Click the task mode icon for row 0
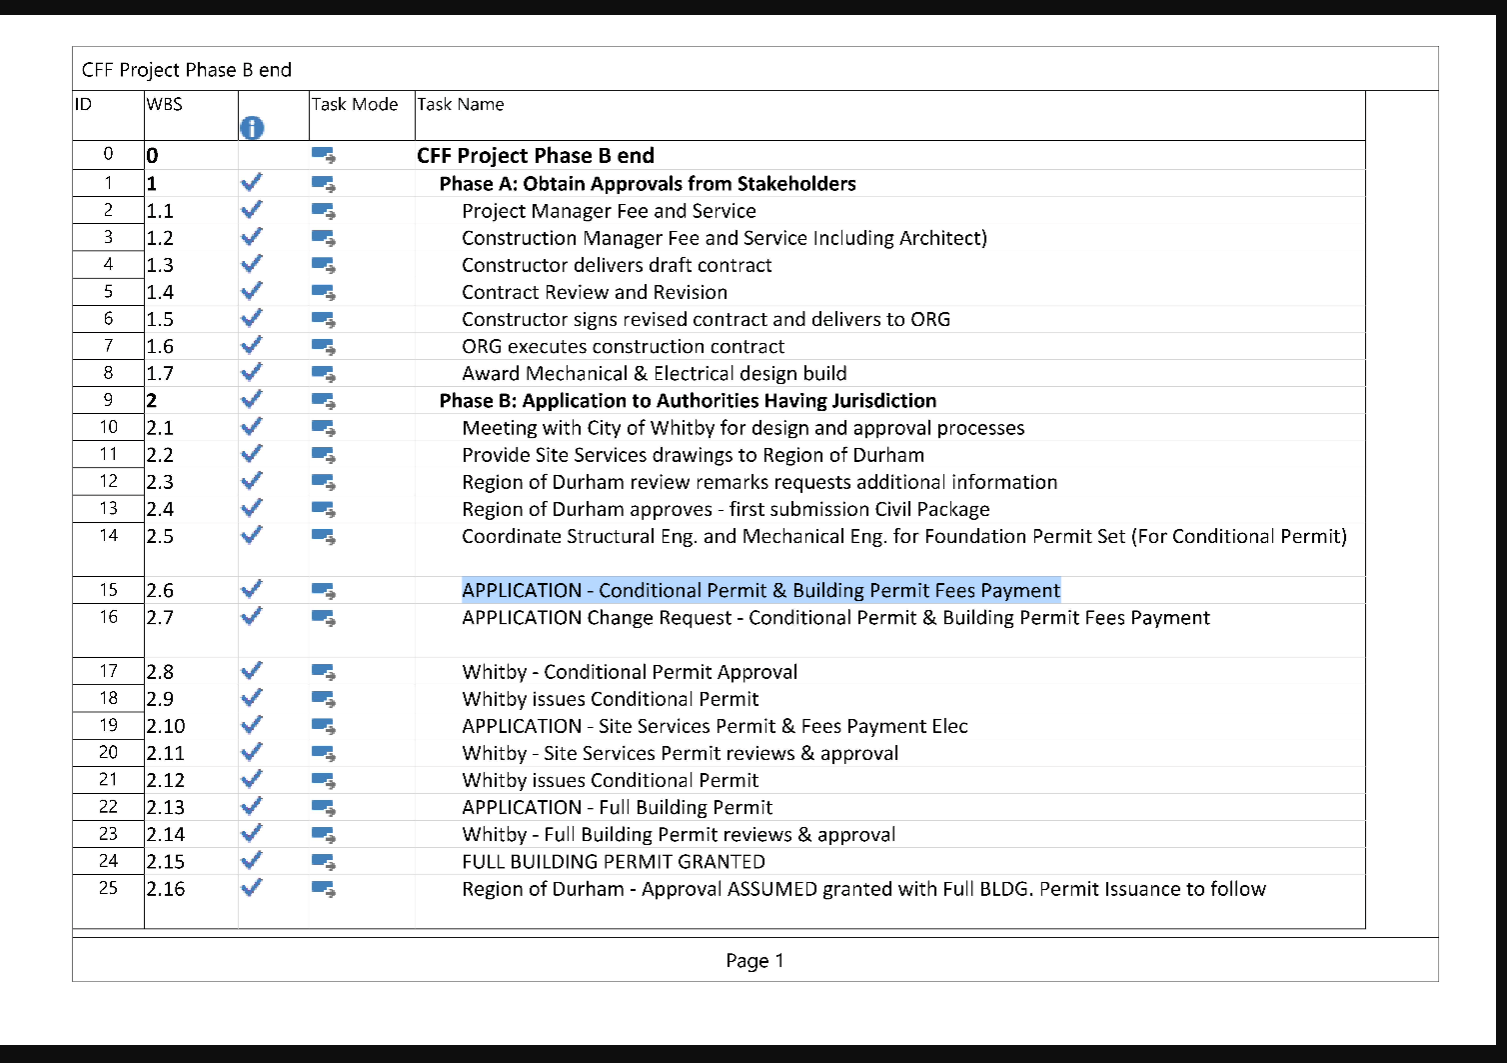 click(x=323, y=155)
